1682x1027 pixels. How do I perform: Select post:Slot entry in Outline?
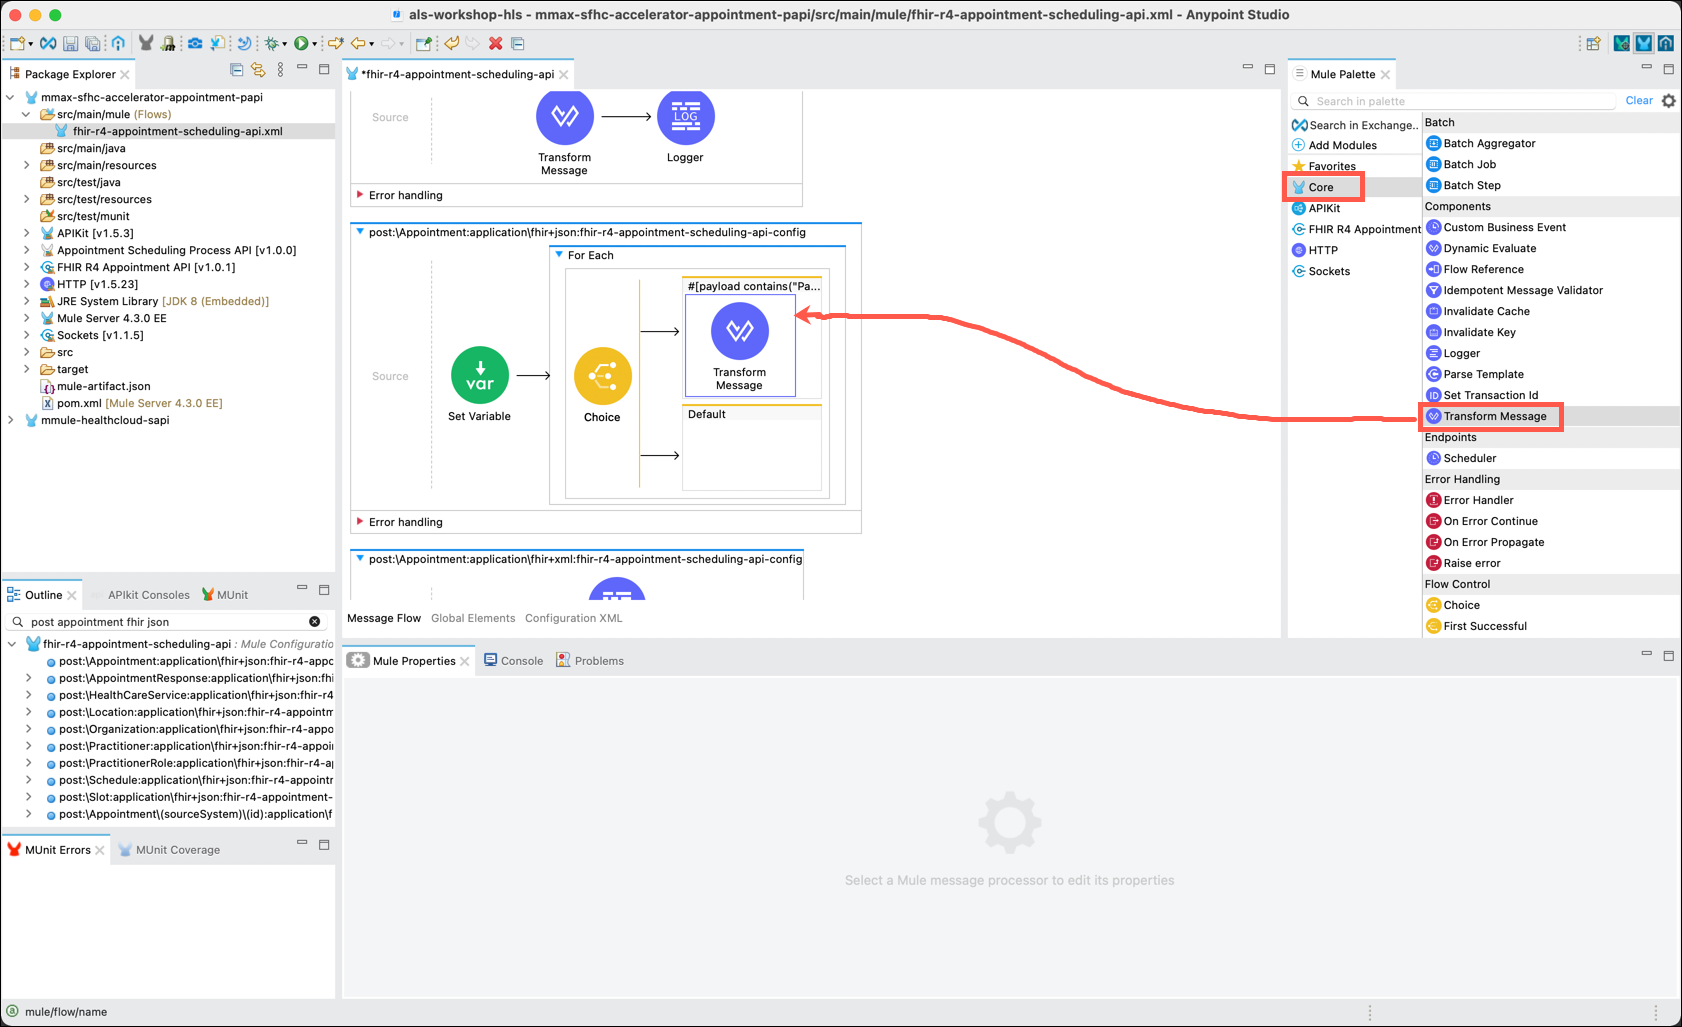(x=190, y=797)
